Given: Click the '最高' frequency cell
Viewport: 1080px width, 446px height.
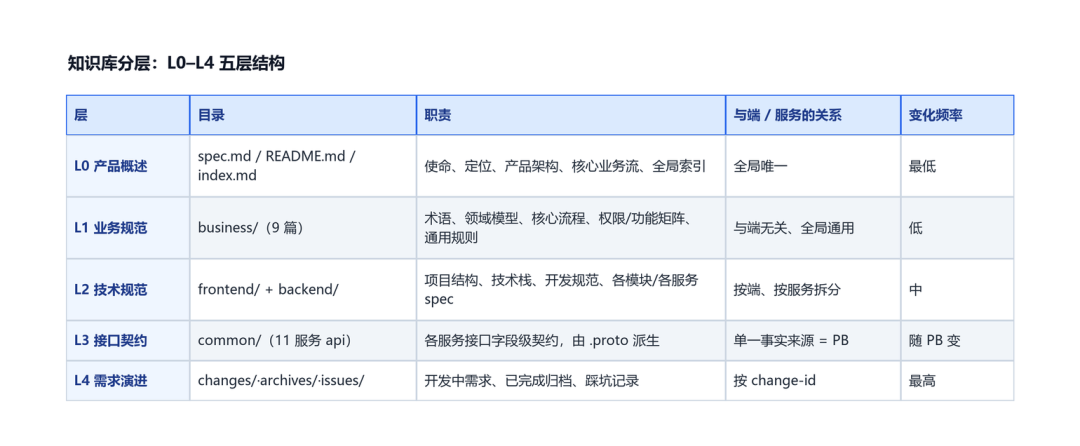Looking at the screenshot, I should click(957, 381).
